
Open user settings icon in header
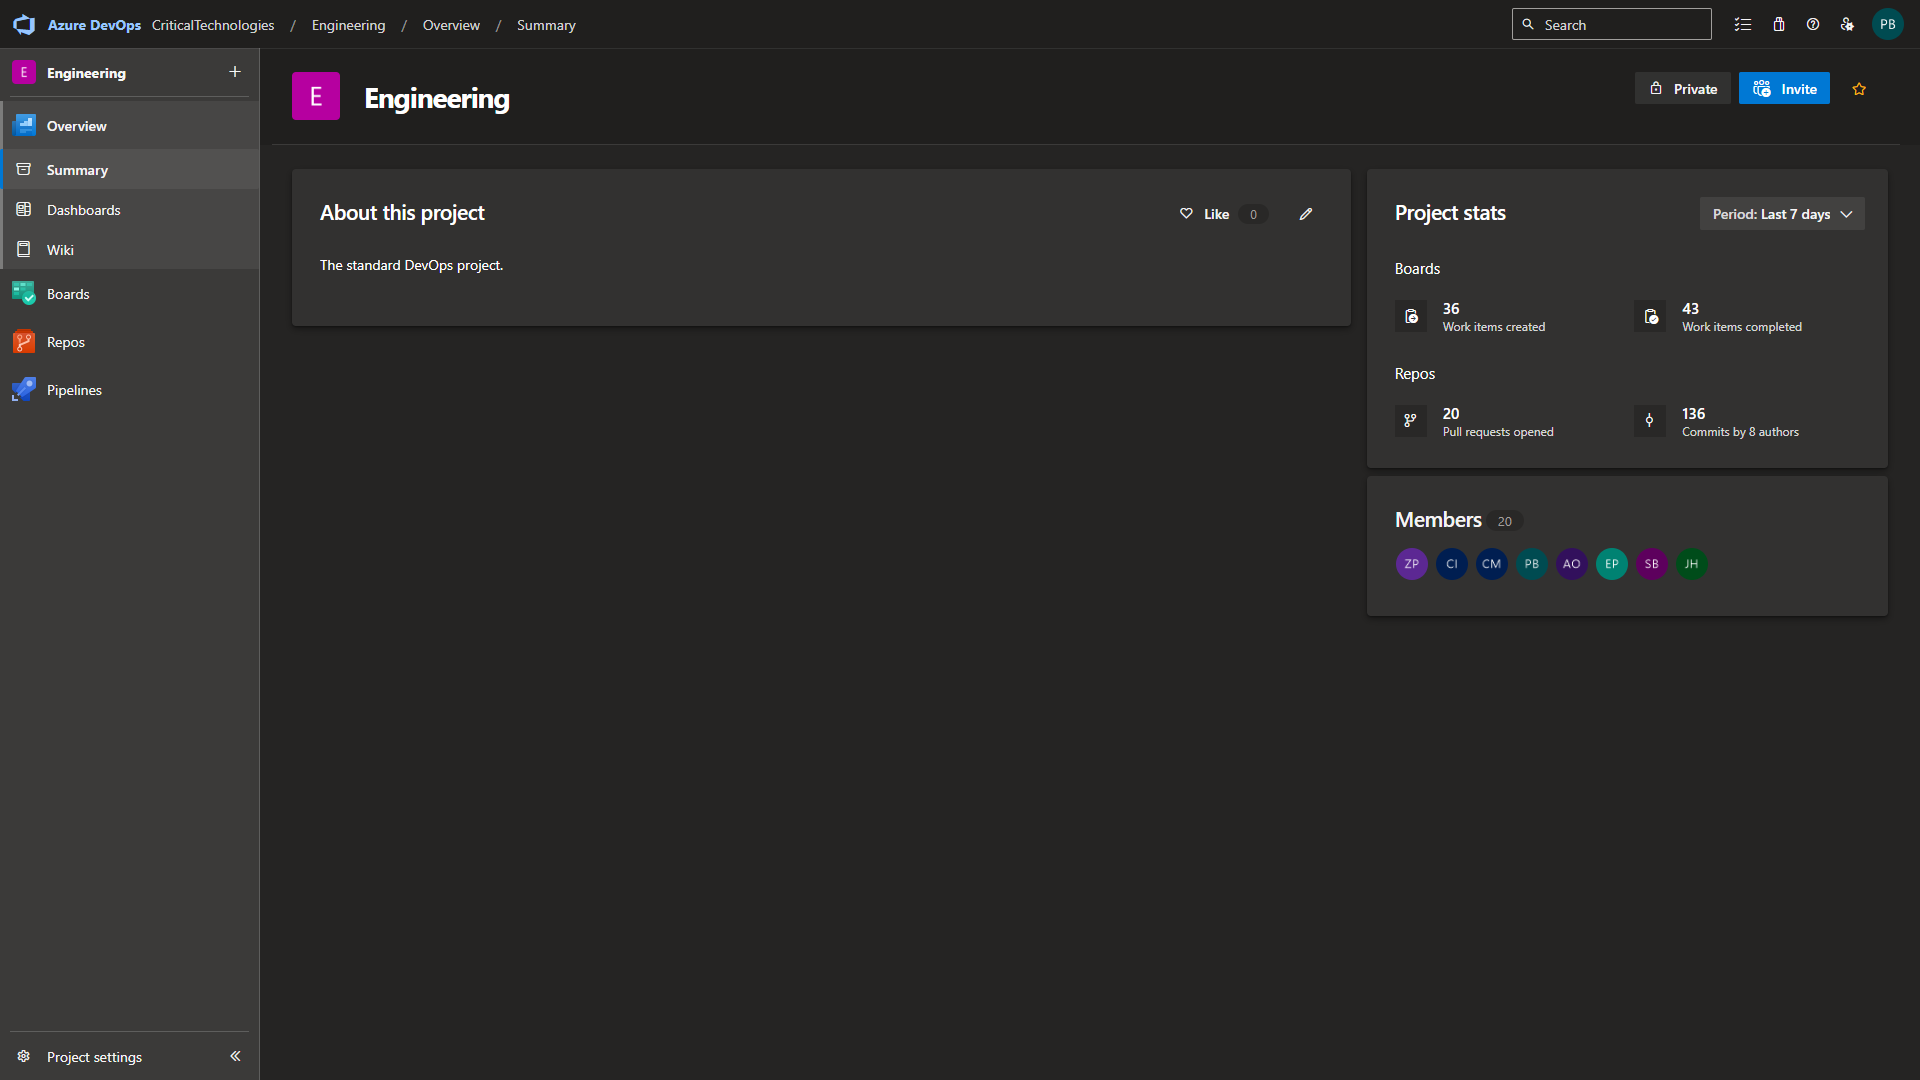tap(1847, 25)
